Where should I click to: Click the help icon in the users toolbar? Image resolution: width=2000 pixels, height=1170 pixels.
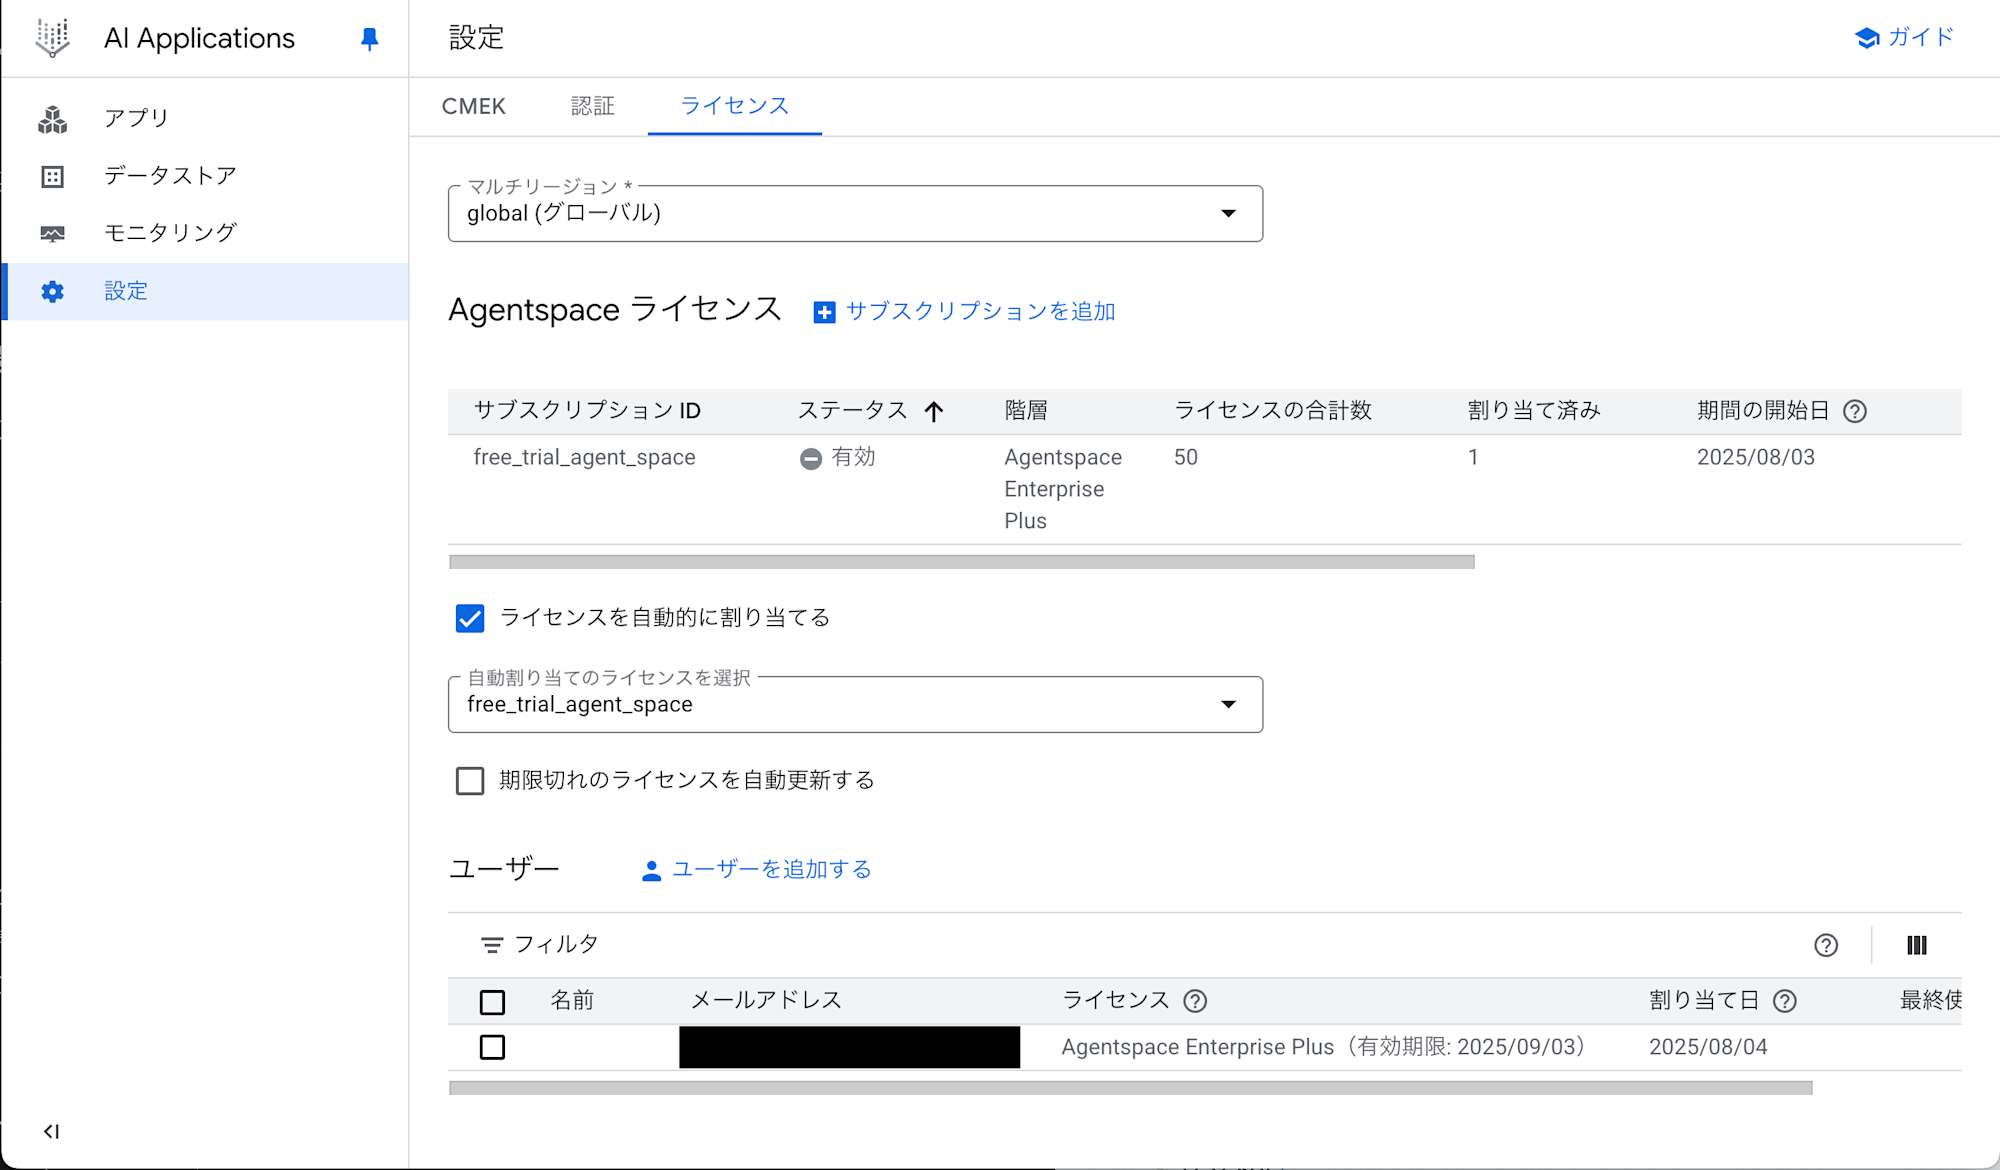coord(1826,945)
